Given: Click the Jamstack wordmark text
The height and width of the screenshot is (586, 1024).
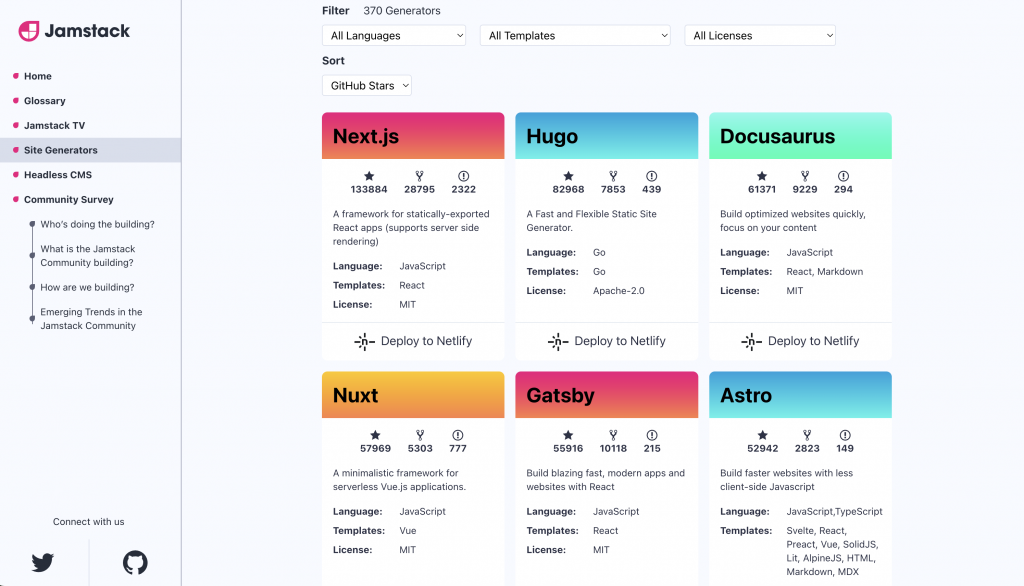Looking at the screenshot, I should point(87,31).
